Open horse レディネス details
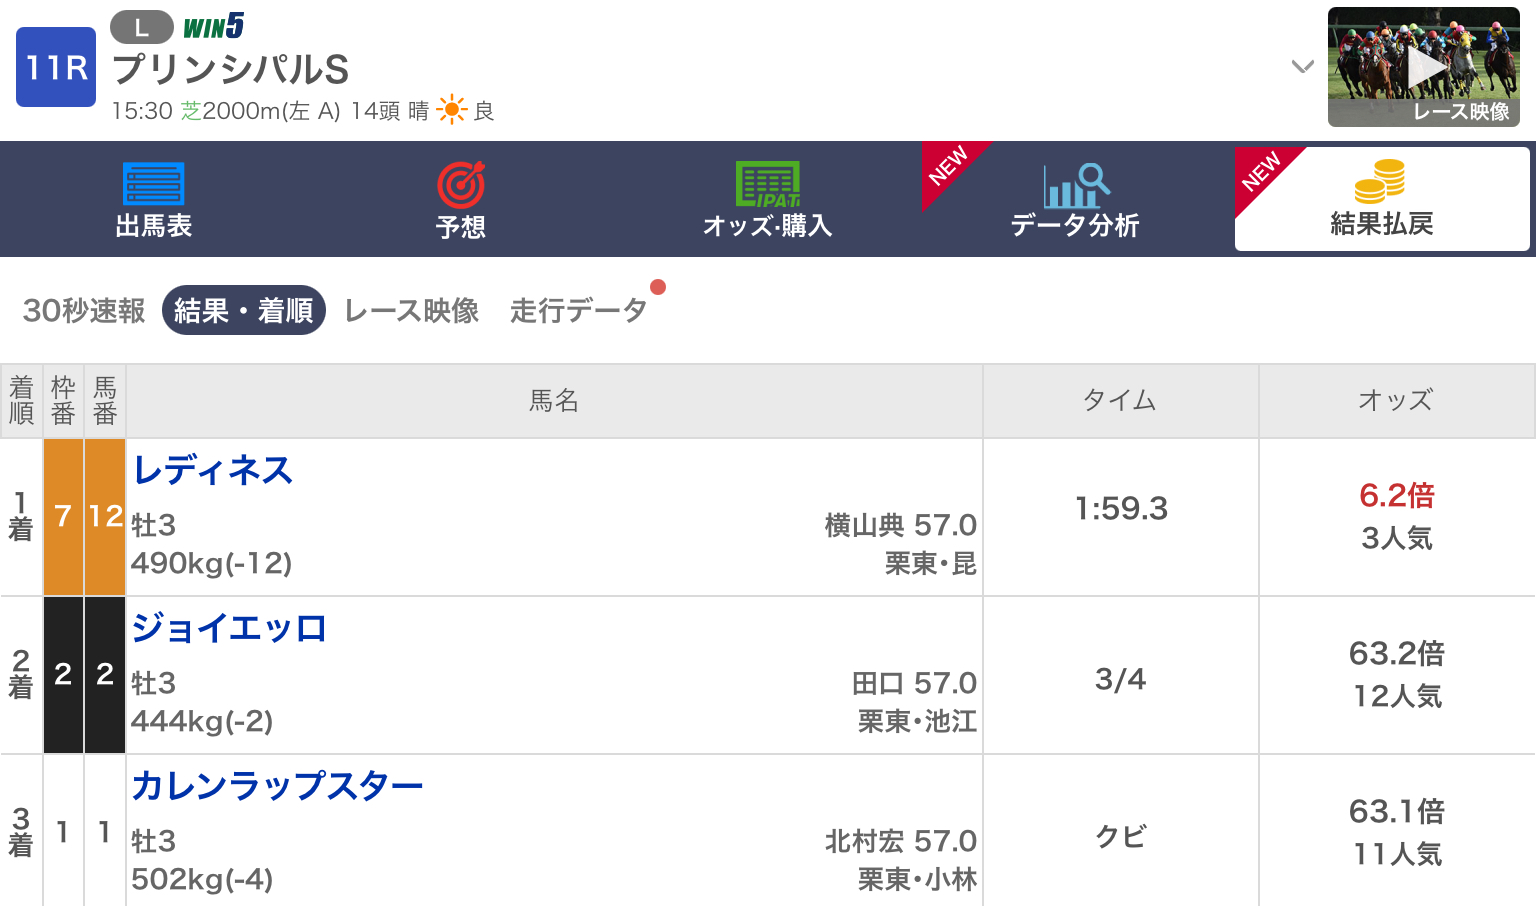 [x=213, y=470]
